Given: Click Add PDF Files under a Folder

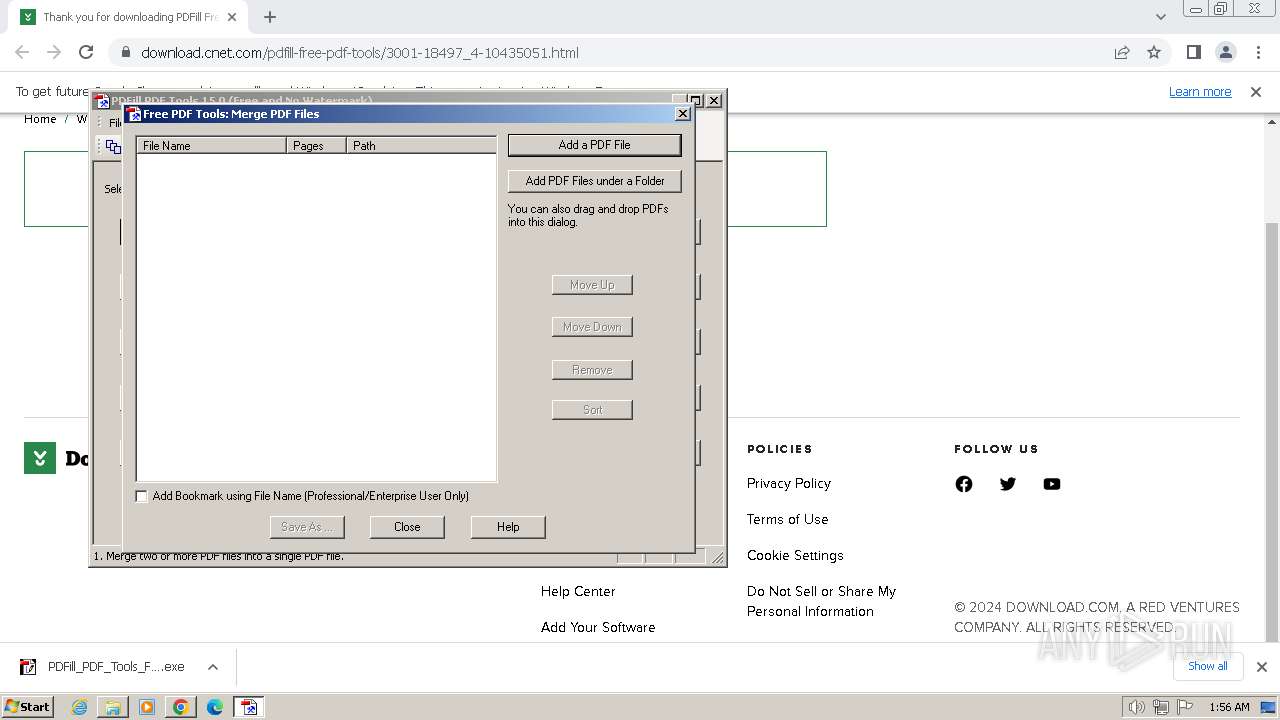Looking at the screenshot, I should (x=594, y=181).
